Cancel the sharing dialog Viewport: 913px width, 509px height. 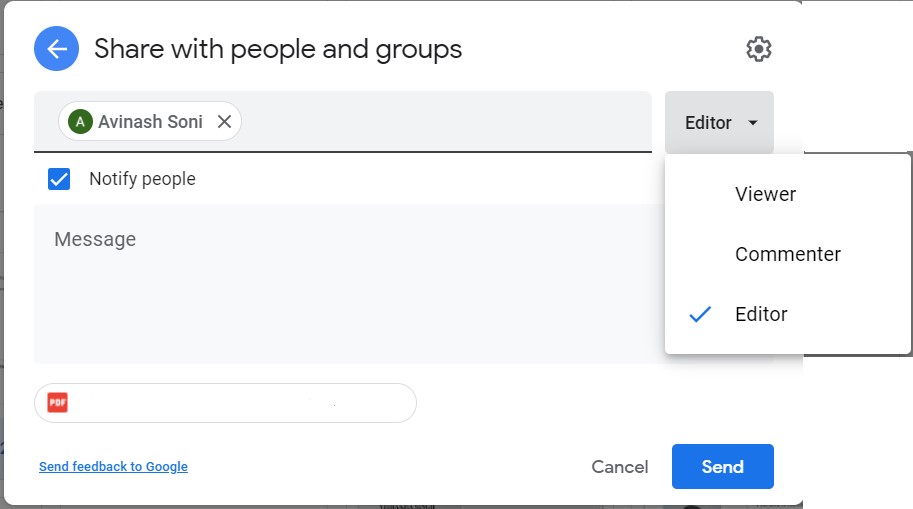coord(620,467)
